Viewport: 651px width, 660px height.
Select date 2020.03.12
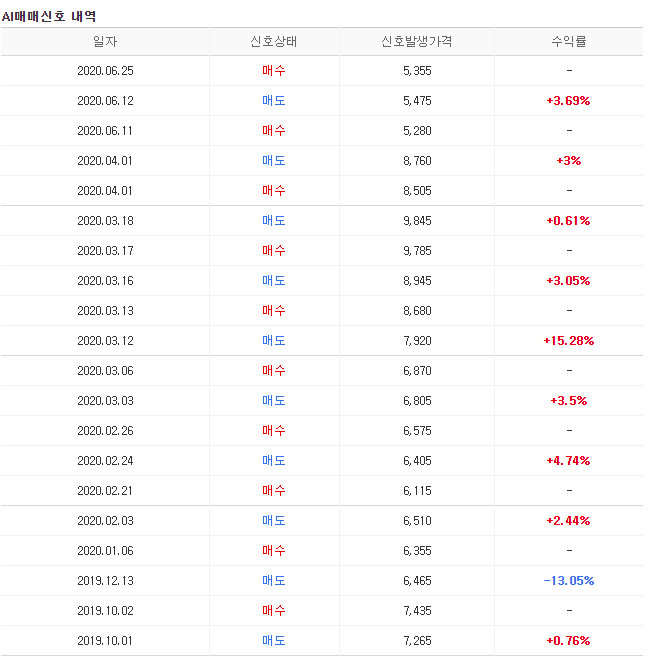[105, 341]
